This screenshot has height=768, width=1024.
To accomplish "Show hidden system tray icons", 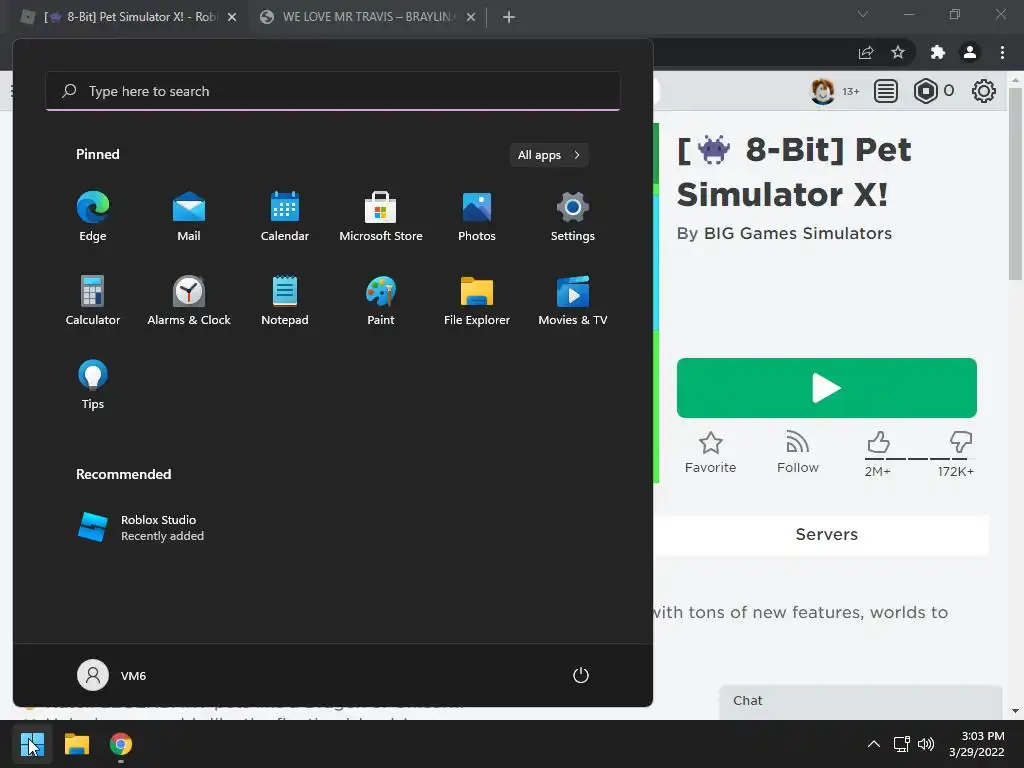I will (x=873, y=744).
